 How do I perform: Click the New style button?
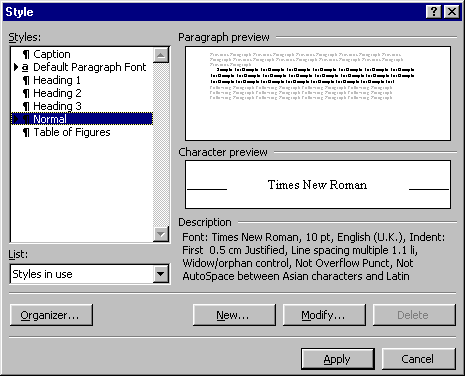point(234,315)
